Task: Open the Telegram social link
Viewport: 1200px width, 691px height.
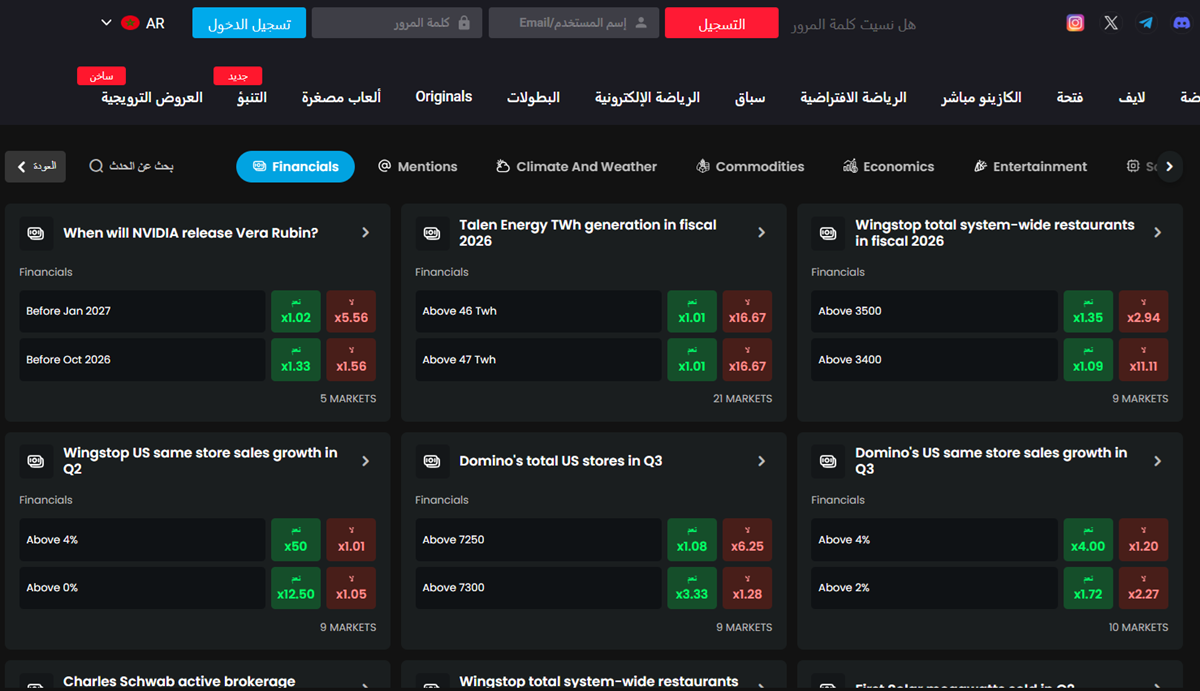Action: click(x=1146, y=23)
